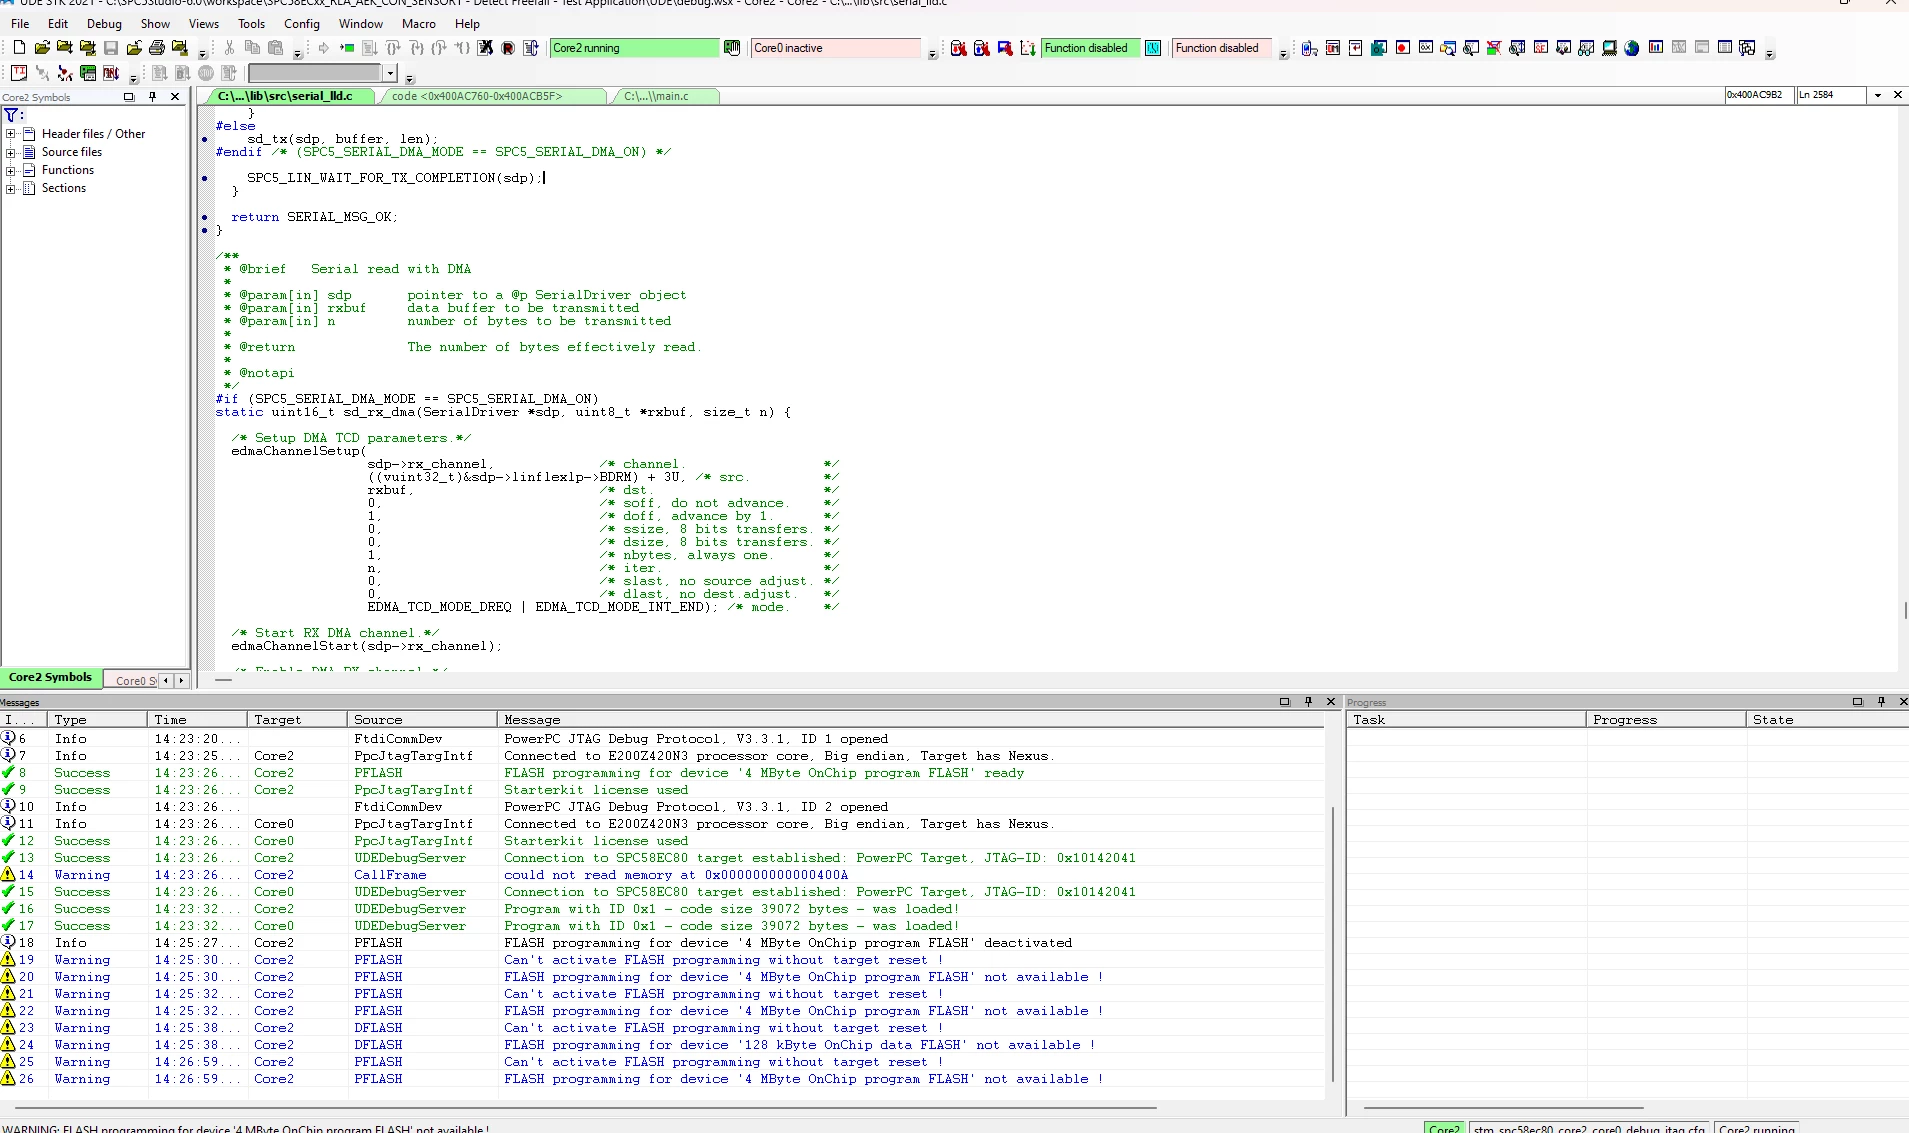The height and width of the screenshot is (1133, 1909).
Task: Open the Debug menu
Action: [104, 23]
